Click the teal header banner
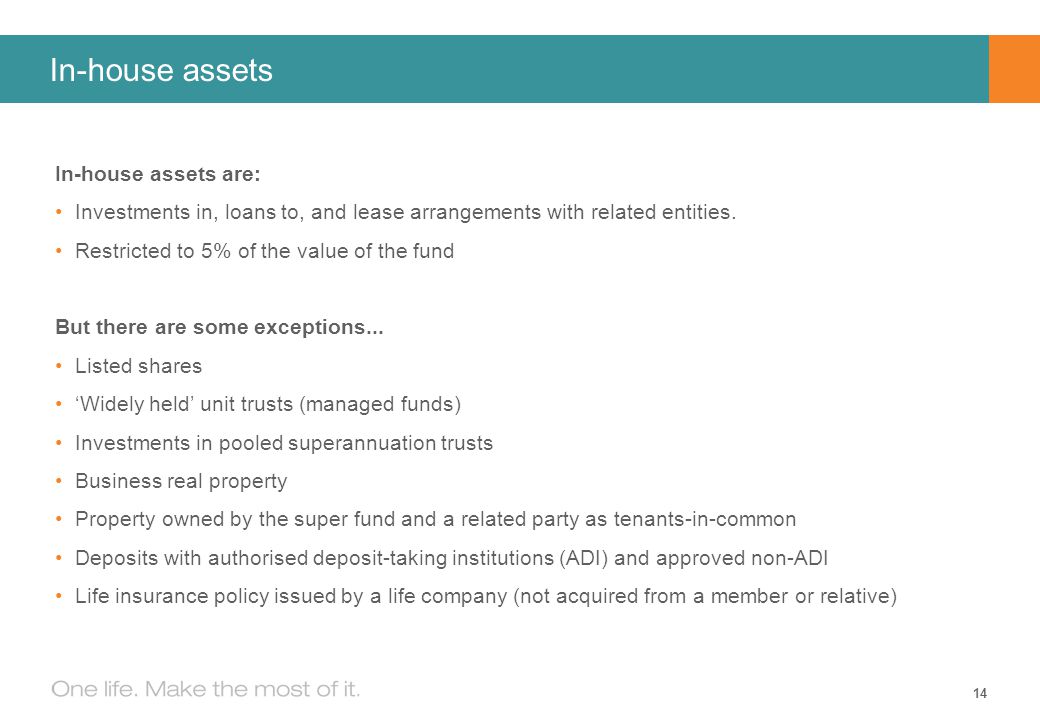This screenshot has width=1040, height=720. 494,69
